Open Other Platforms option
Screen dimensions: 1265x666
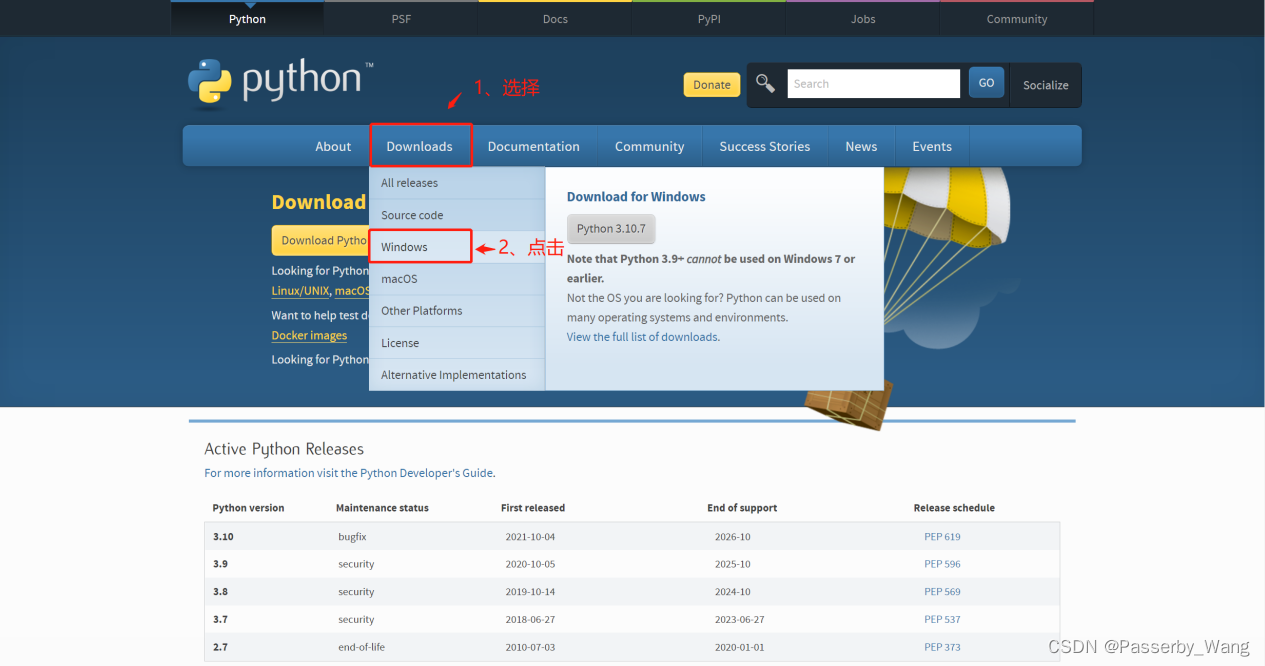[421, 310]
